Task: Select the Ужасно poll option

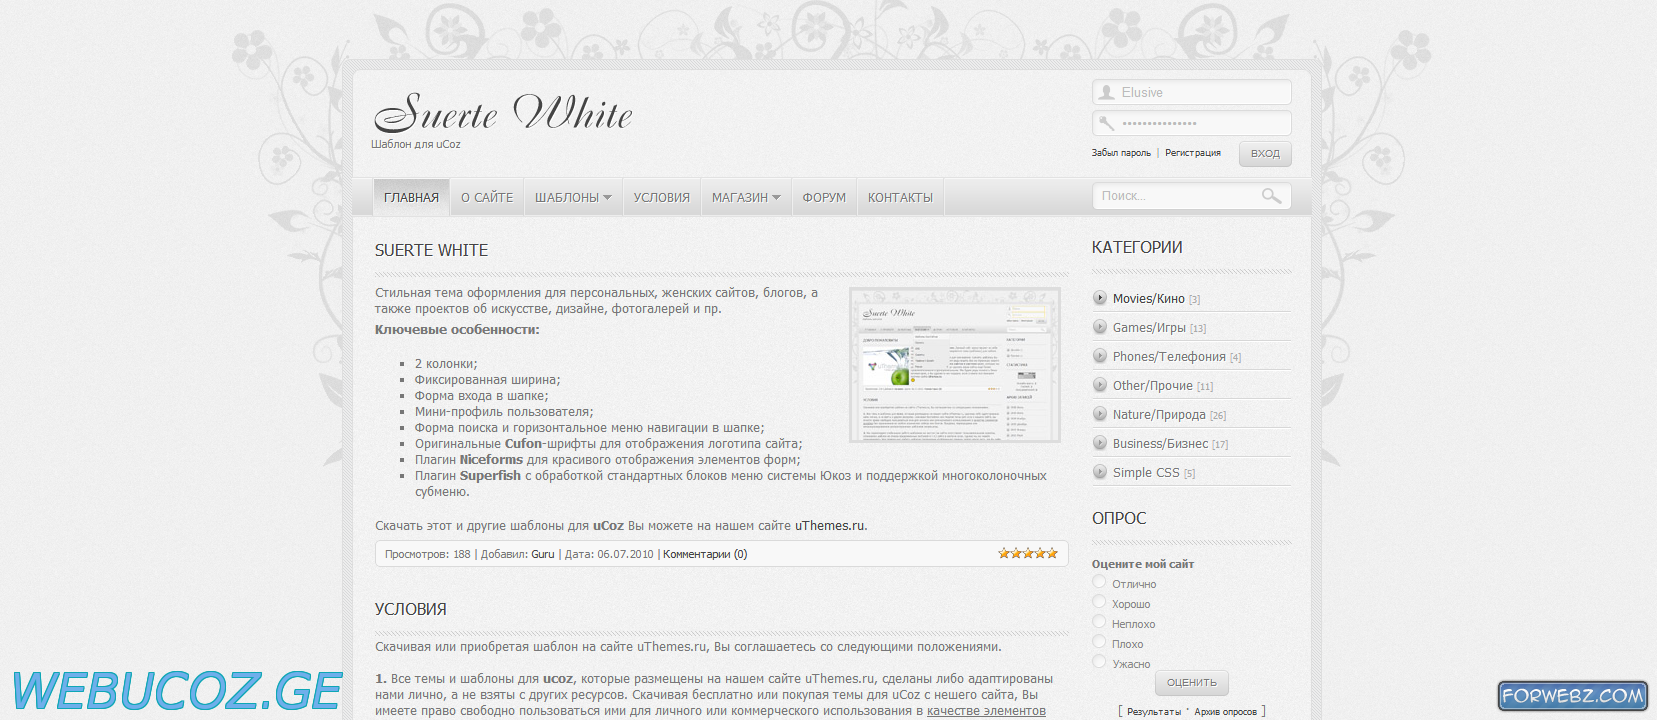Action: pos(1099,662)
